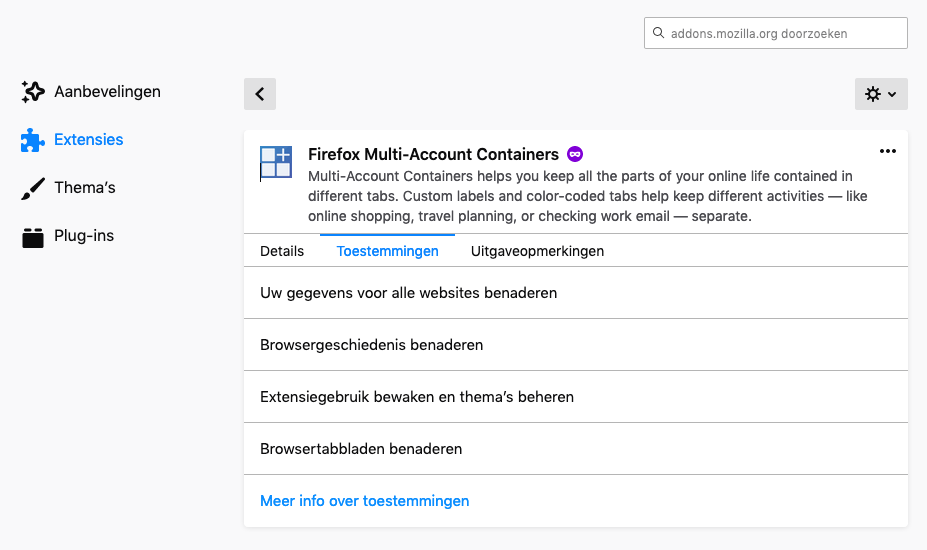
Task: Select the Toestemmingen tab
Action: [x=387, y=251]
